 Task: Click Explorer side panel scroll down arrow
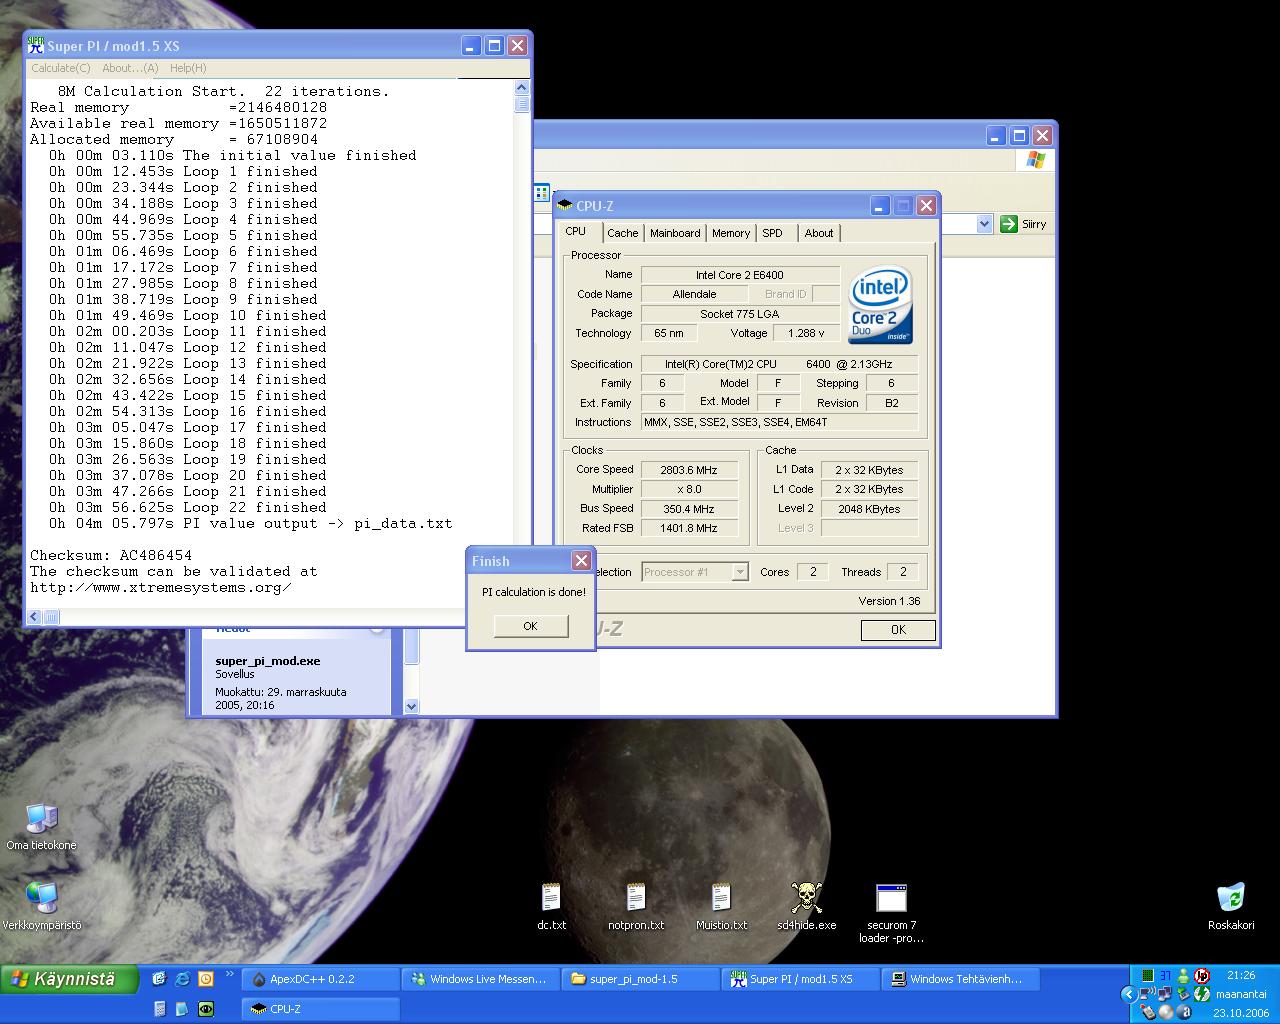tap(411, 706)
